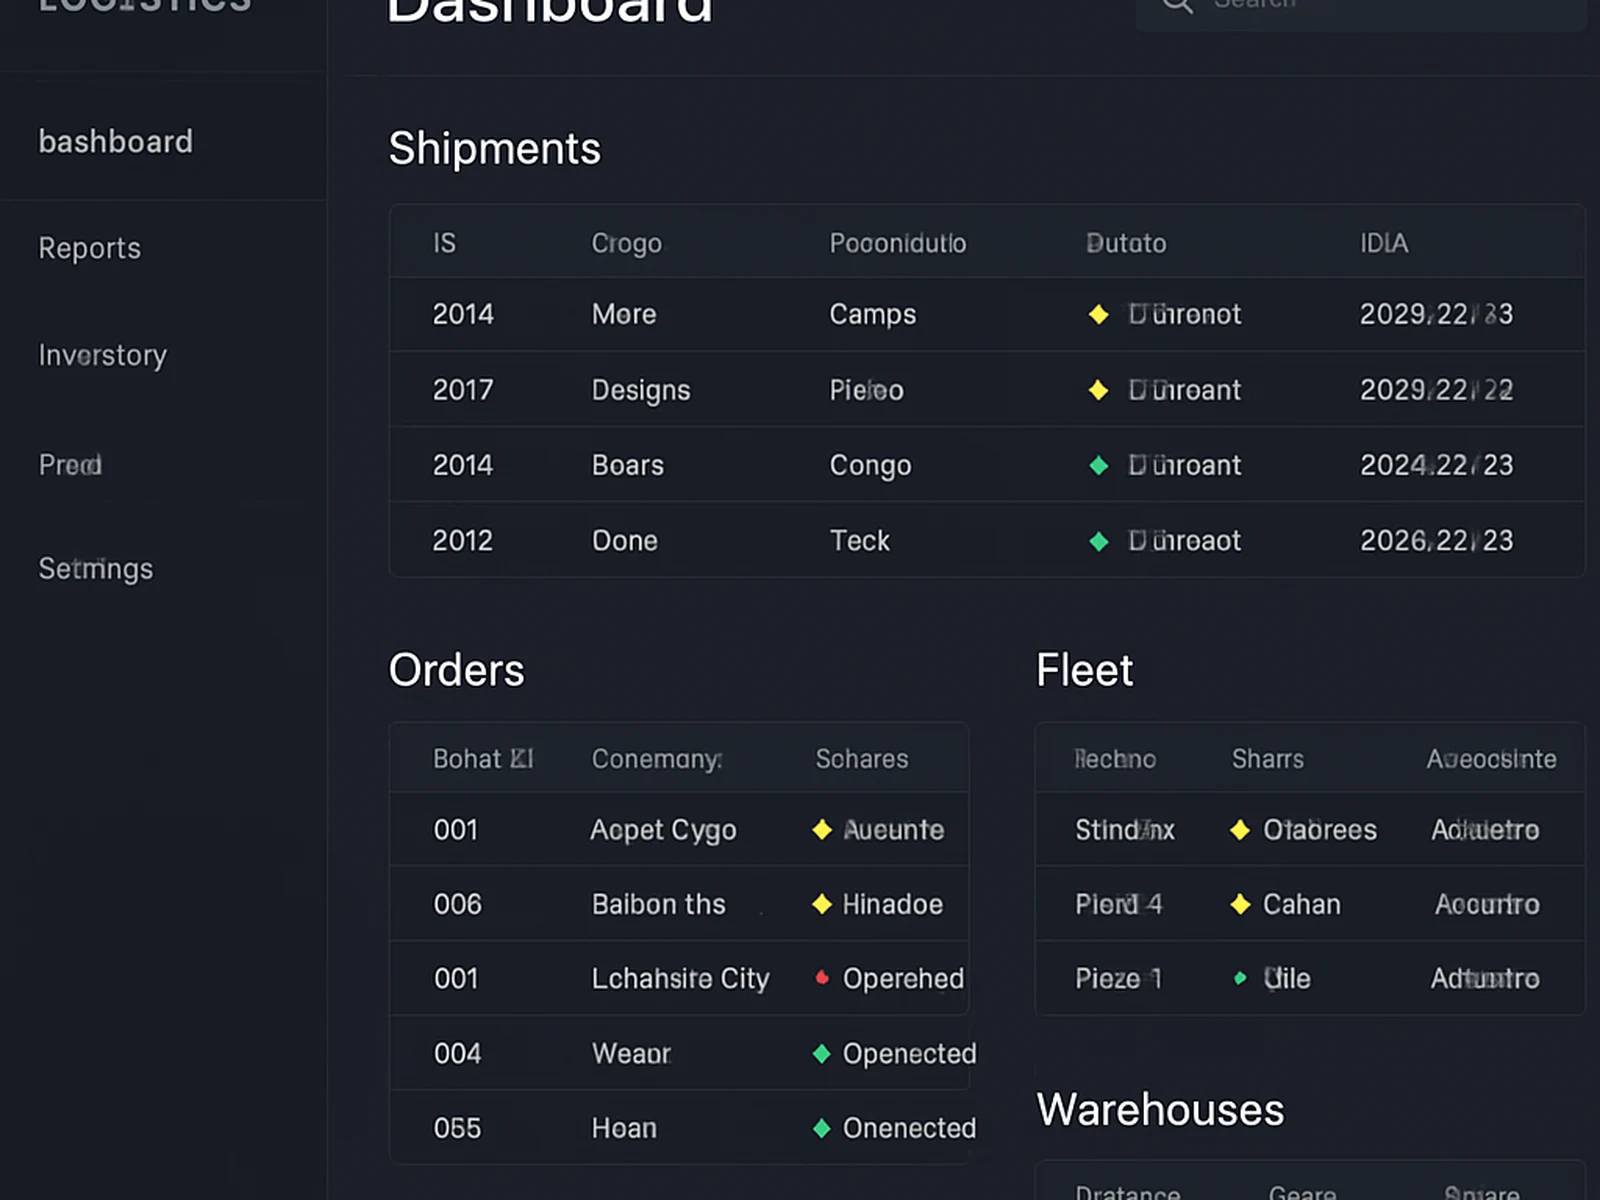Go to Inverstory in the sidebar

point(103,355)
